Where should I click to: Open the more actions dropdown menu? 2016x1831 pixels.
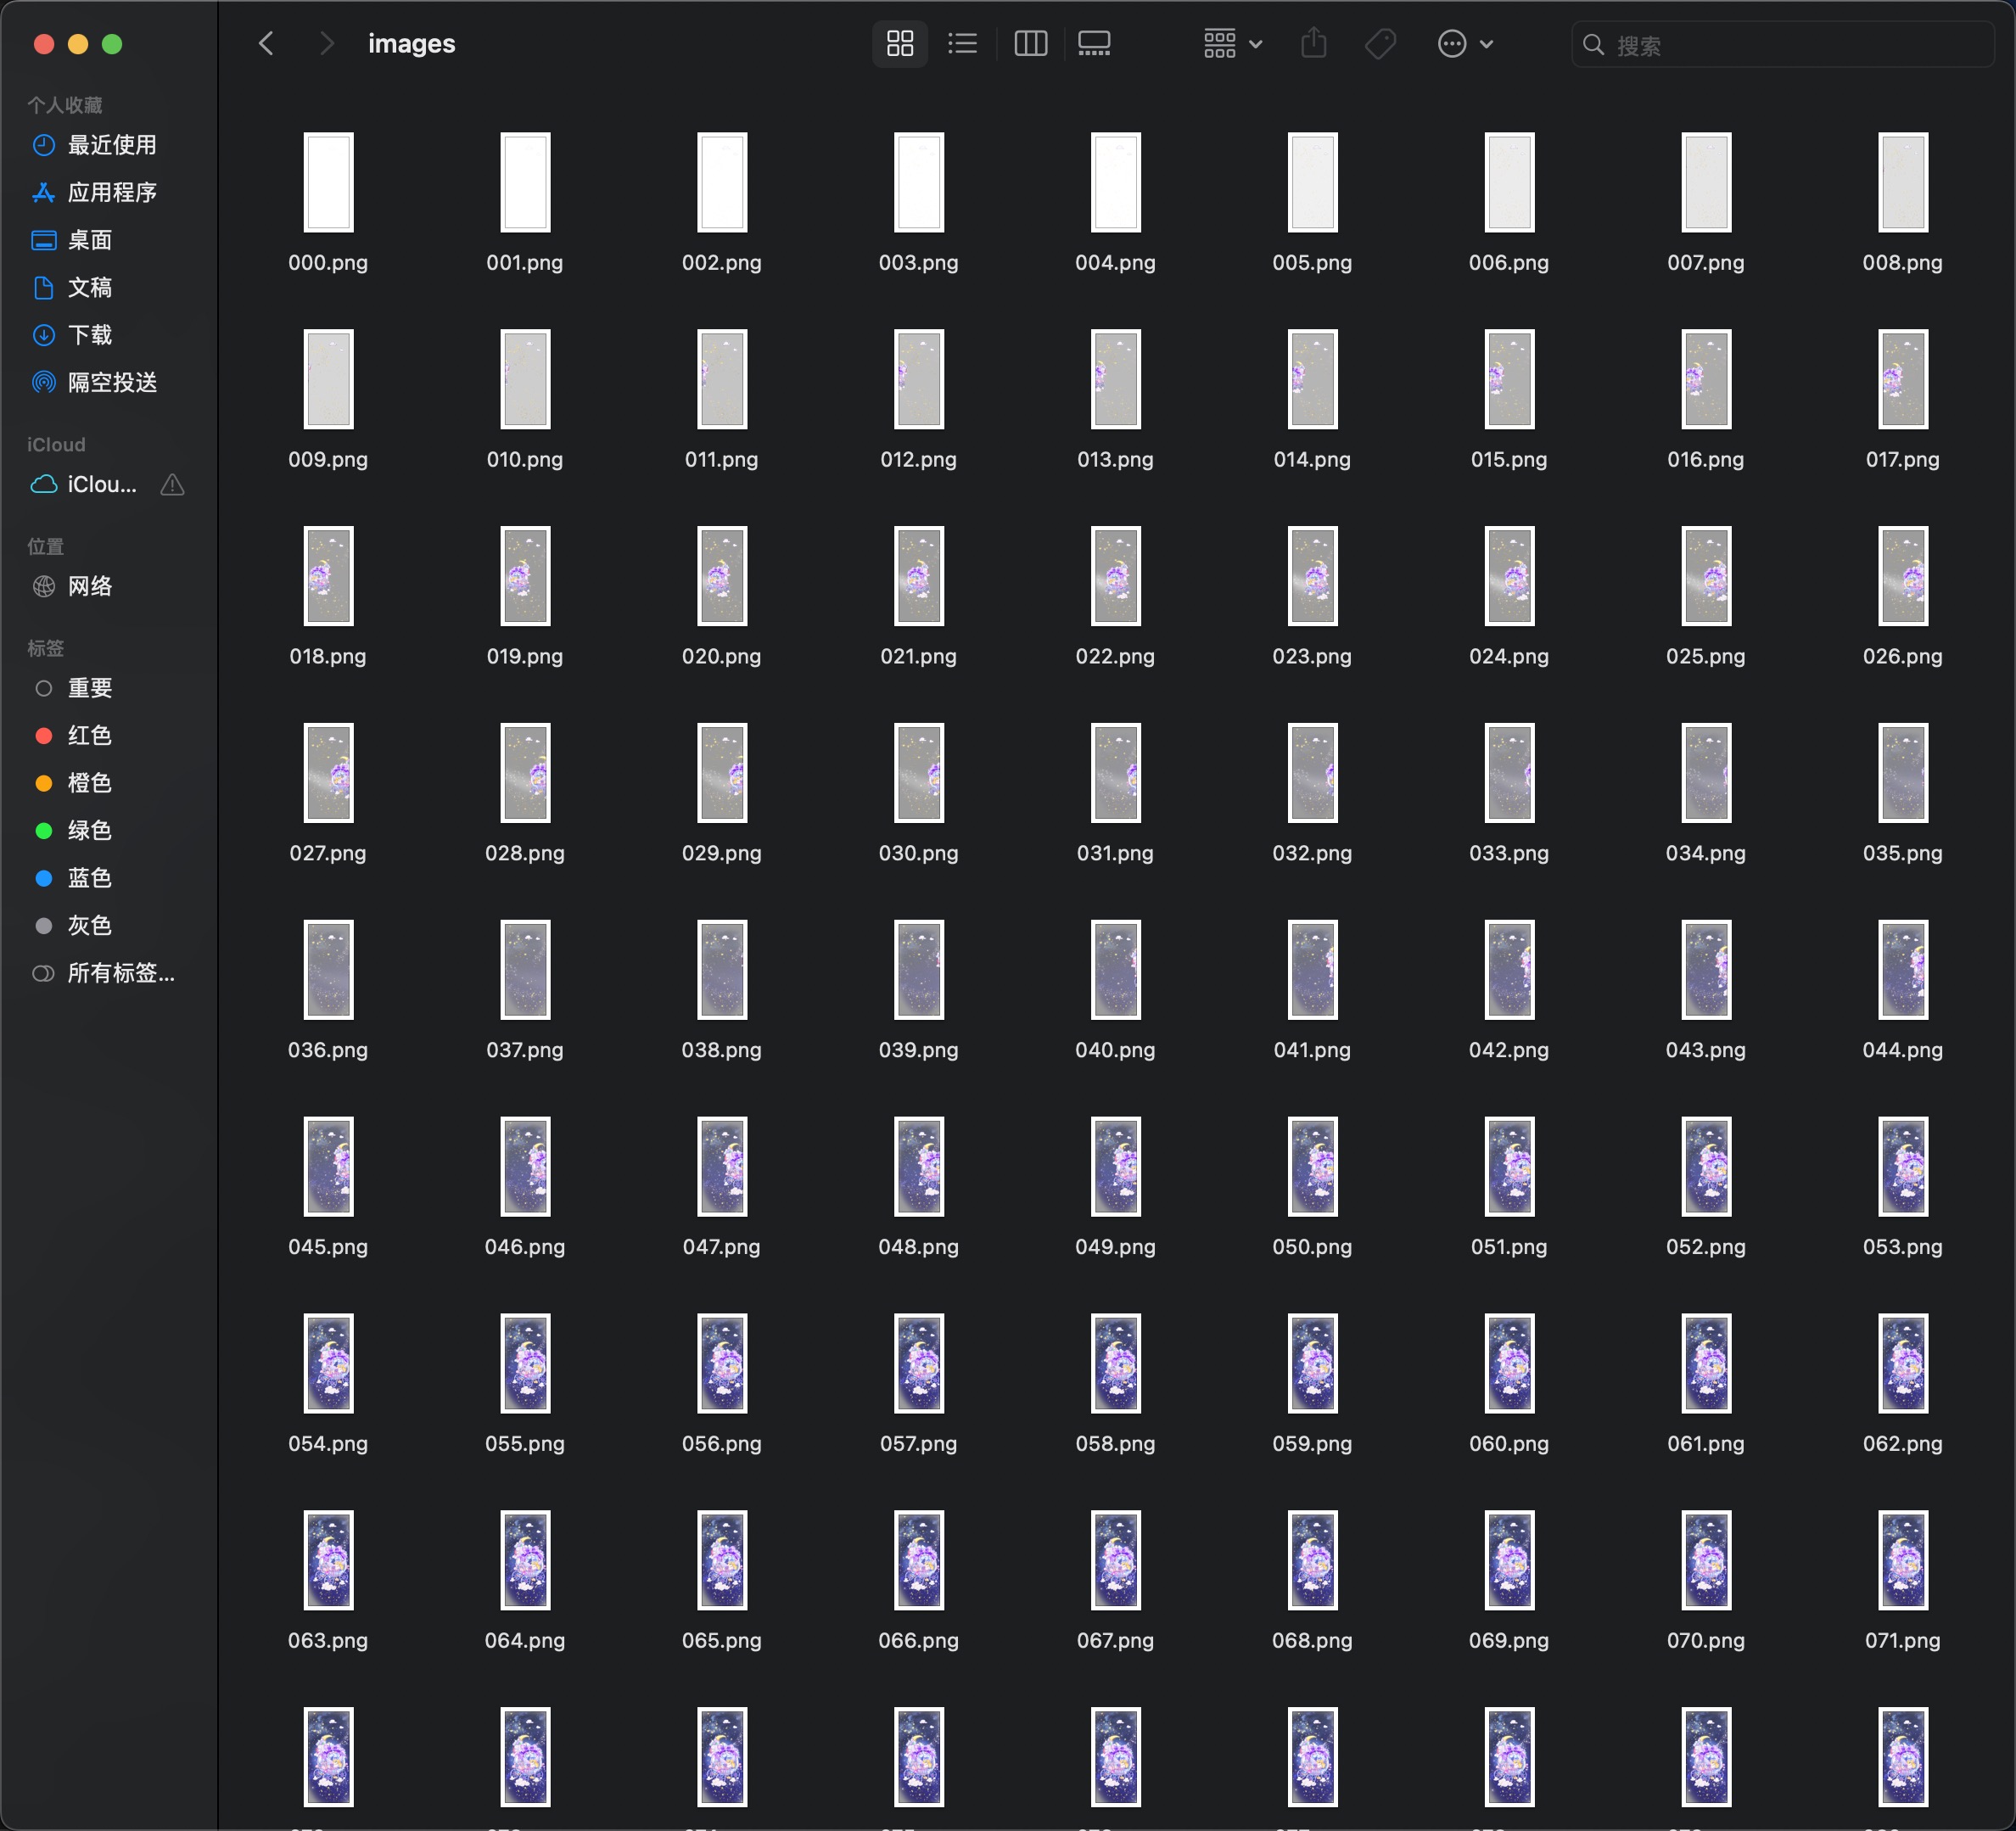[1465, 44]
